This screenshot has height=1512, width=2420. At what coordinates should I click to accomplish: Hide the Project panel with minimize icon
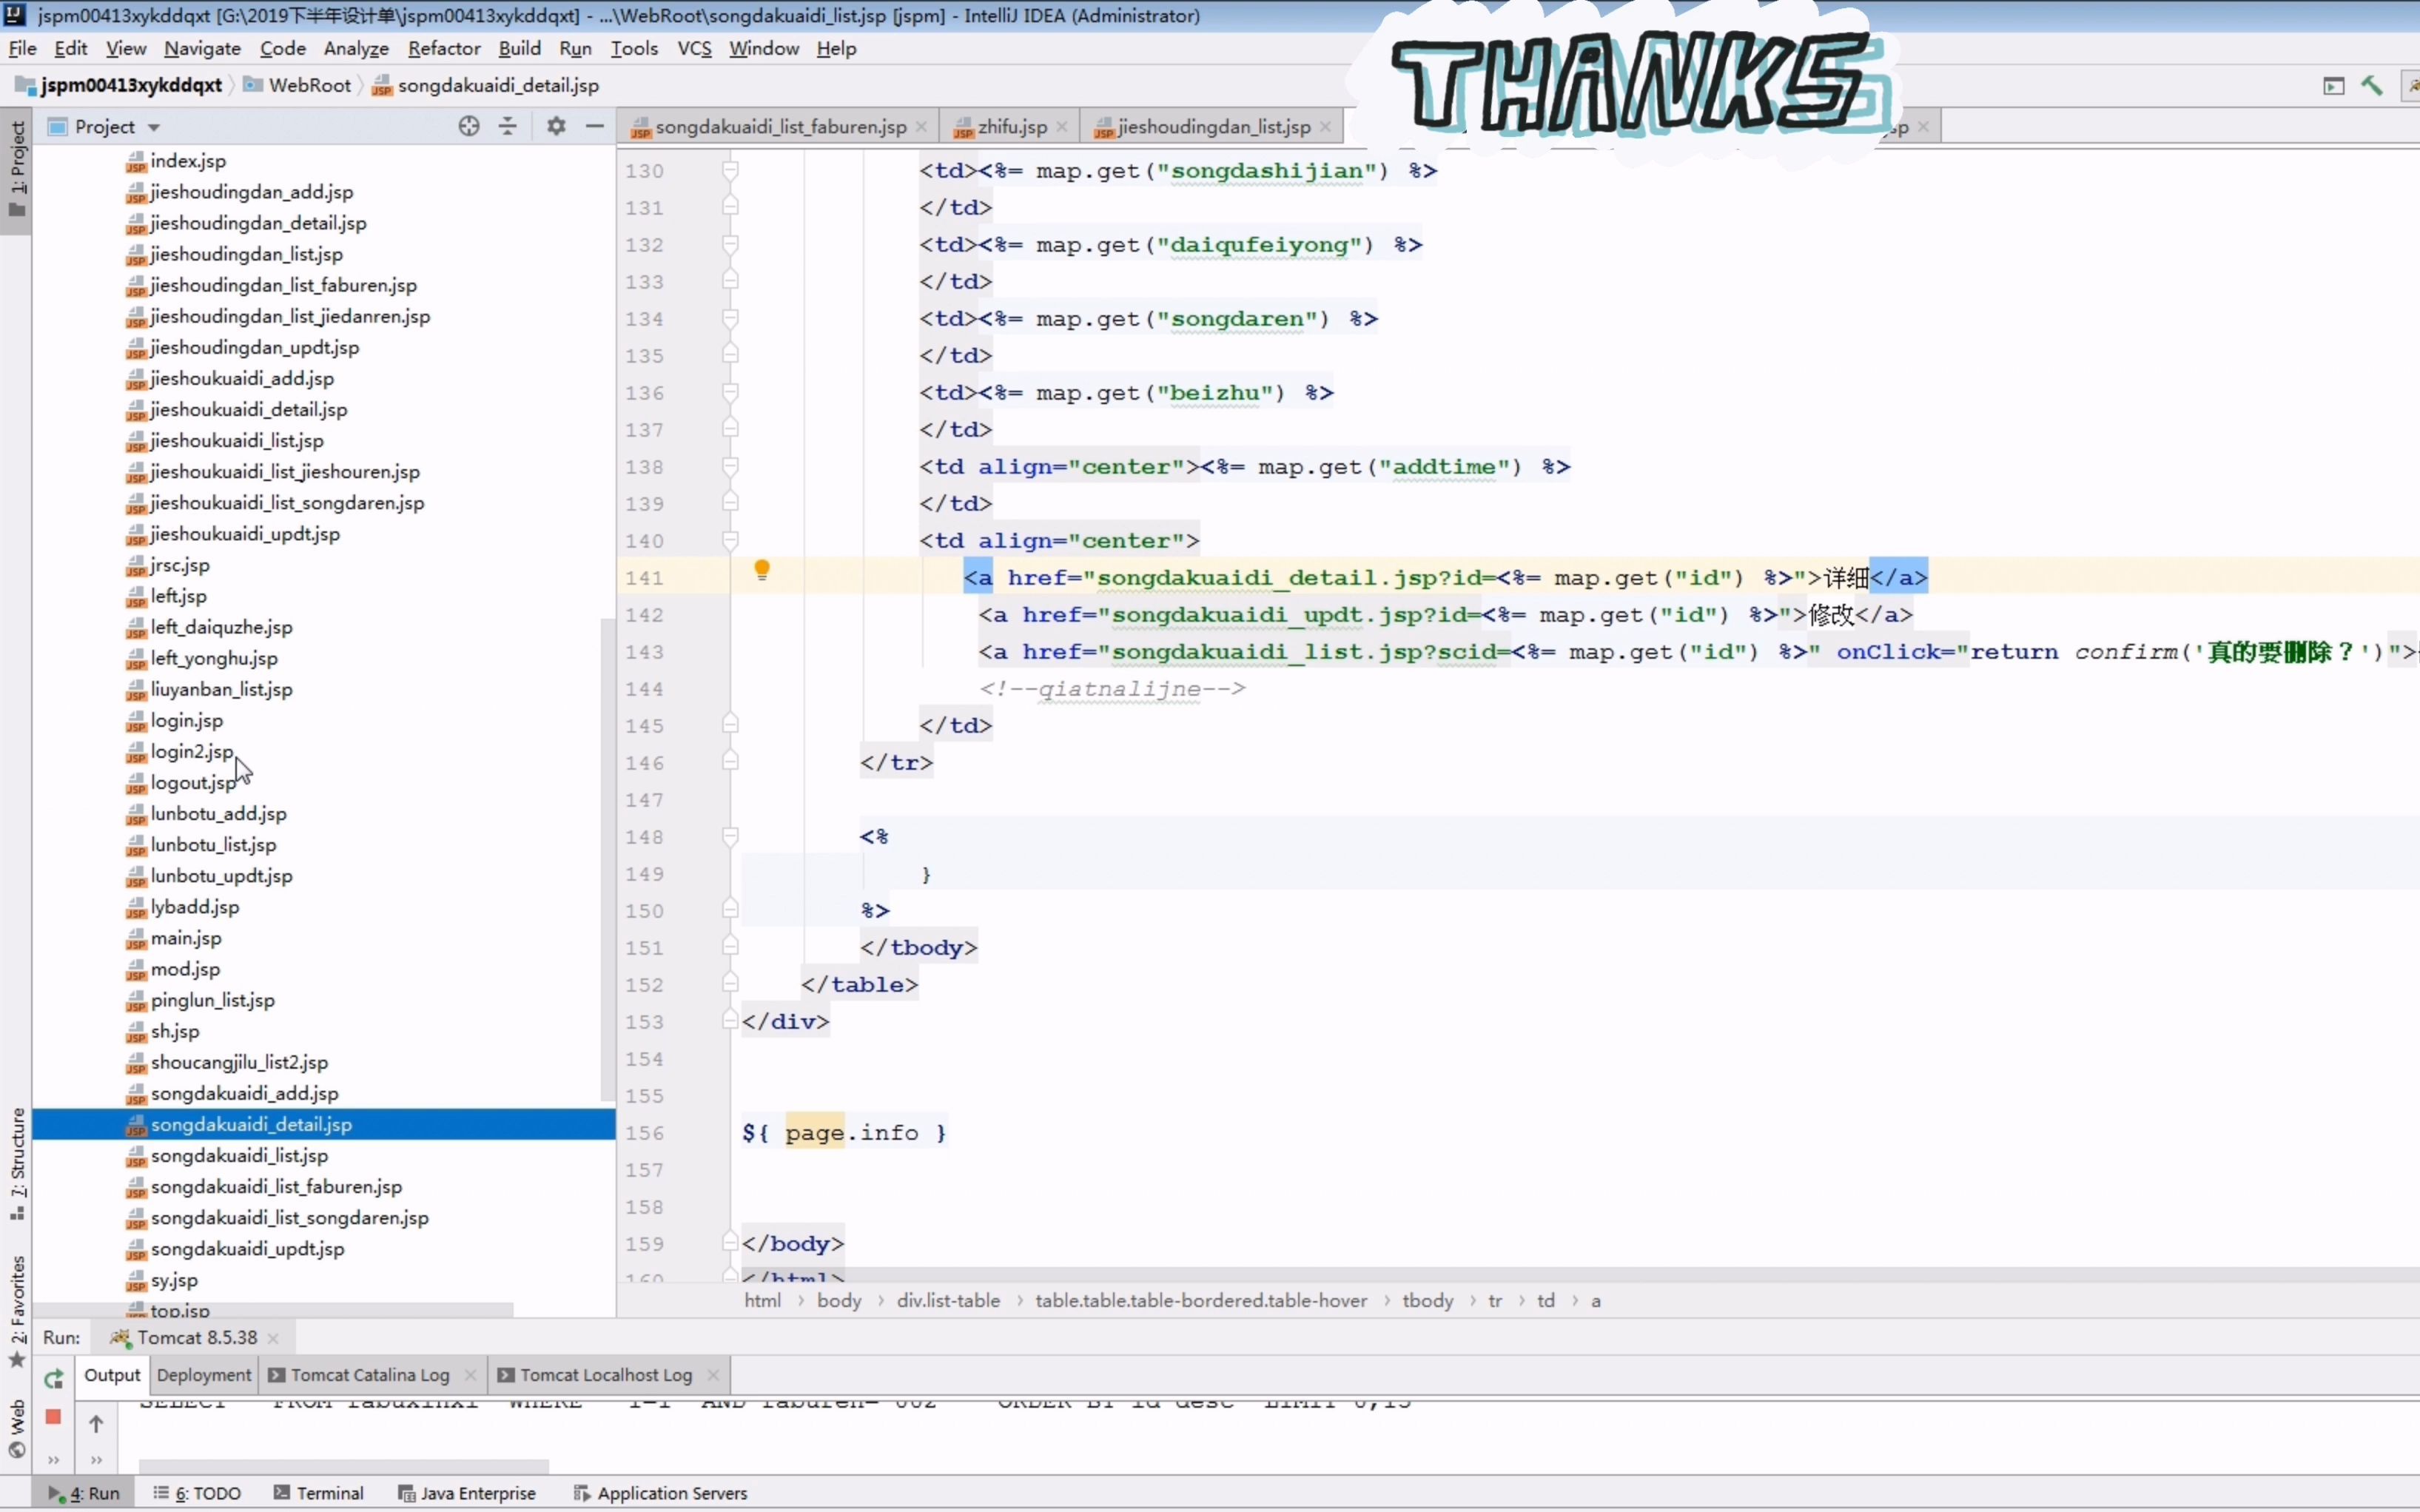click(595, 126)
